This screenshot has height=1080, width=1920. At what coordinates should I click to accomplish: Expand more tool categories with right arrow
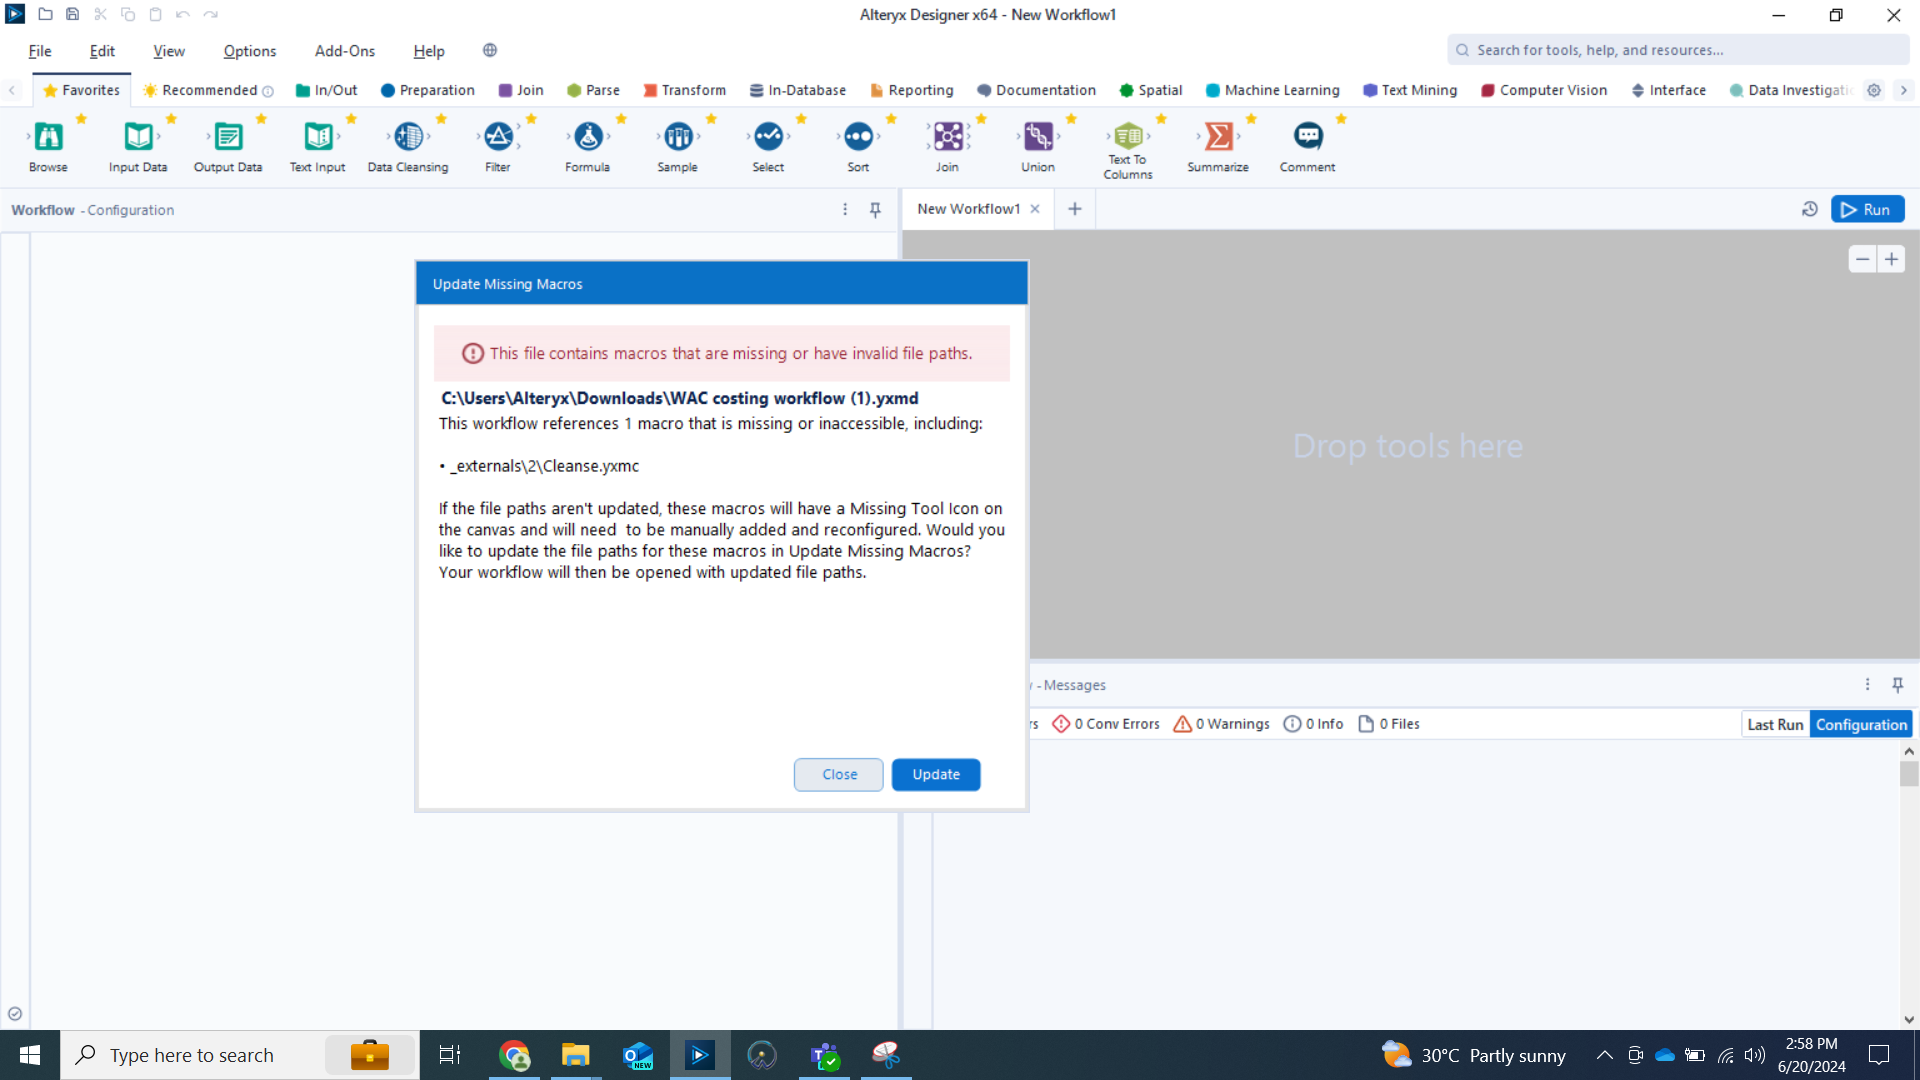pos(1904,90)
